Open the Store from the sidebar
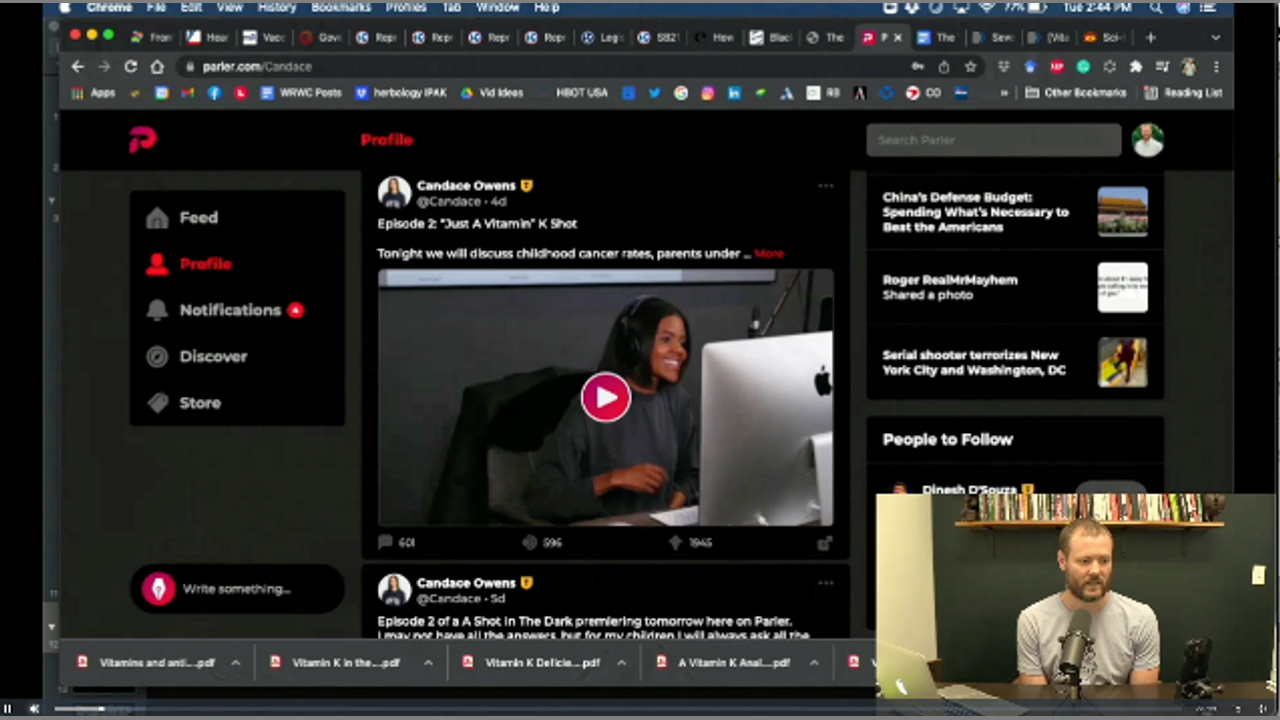 point(199,403)
